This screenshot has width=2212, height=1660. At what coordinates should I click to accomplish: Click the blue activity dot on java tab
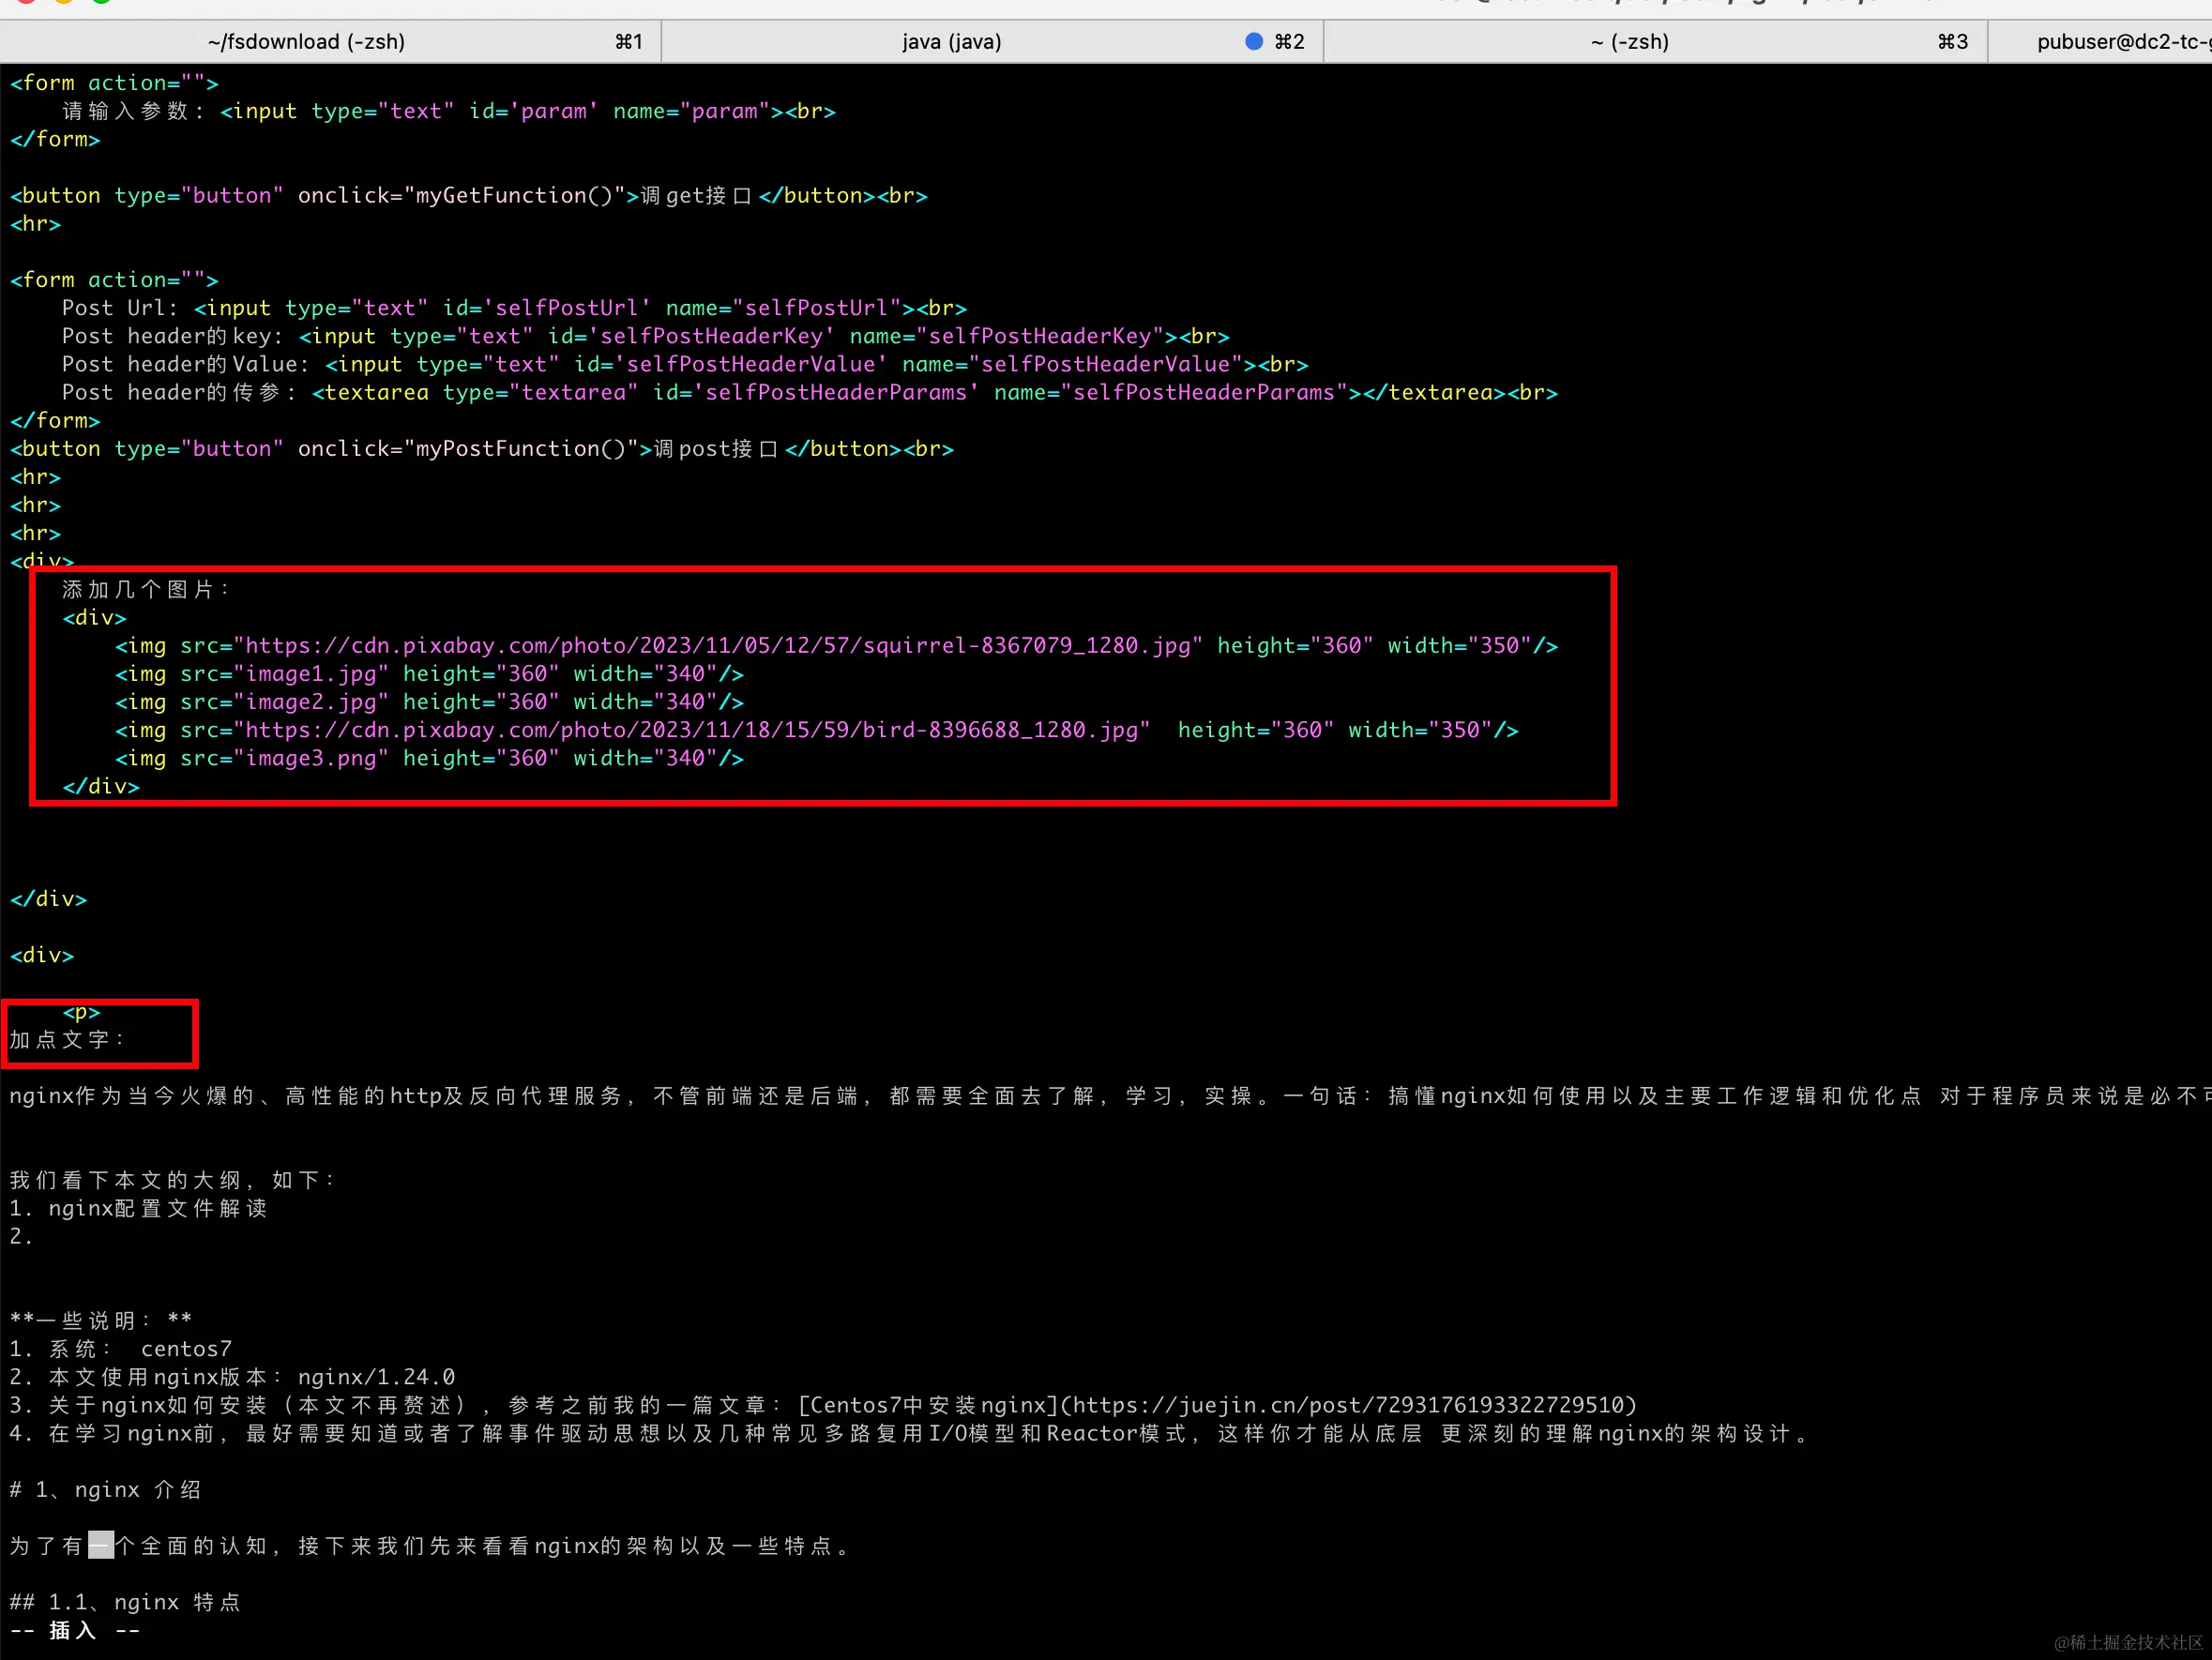1253,41
